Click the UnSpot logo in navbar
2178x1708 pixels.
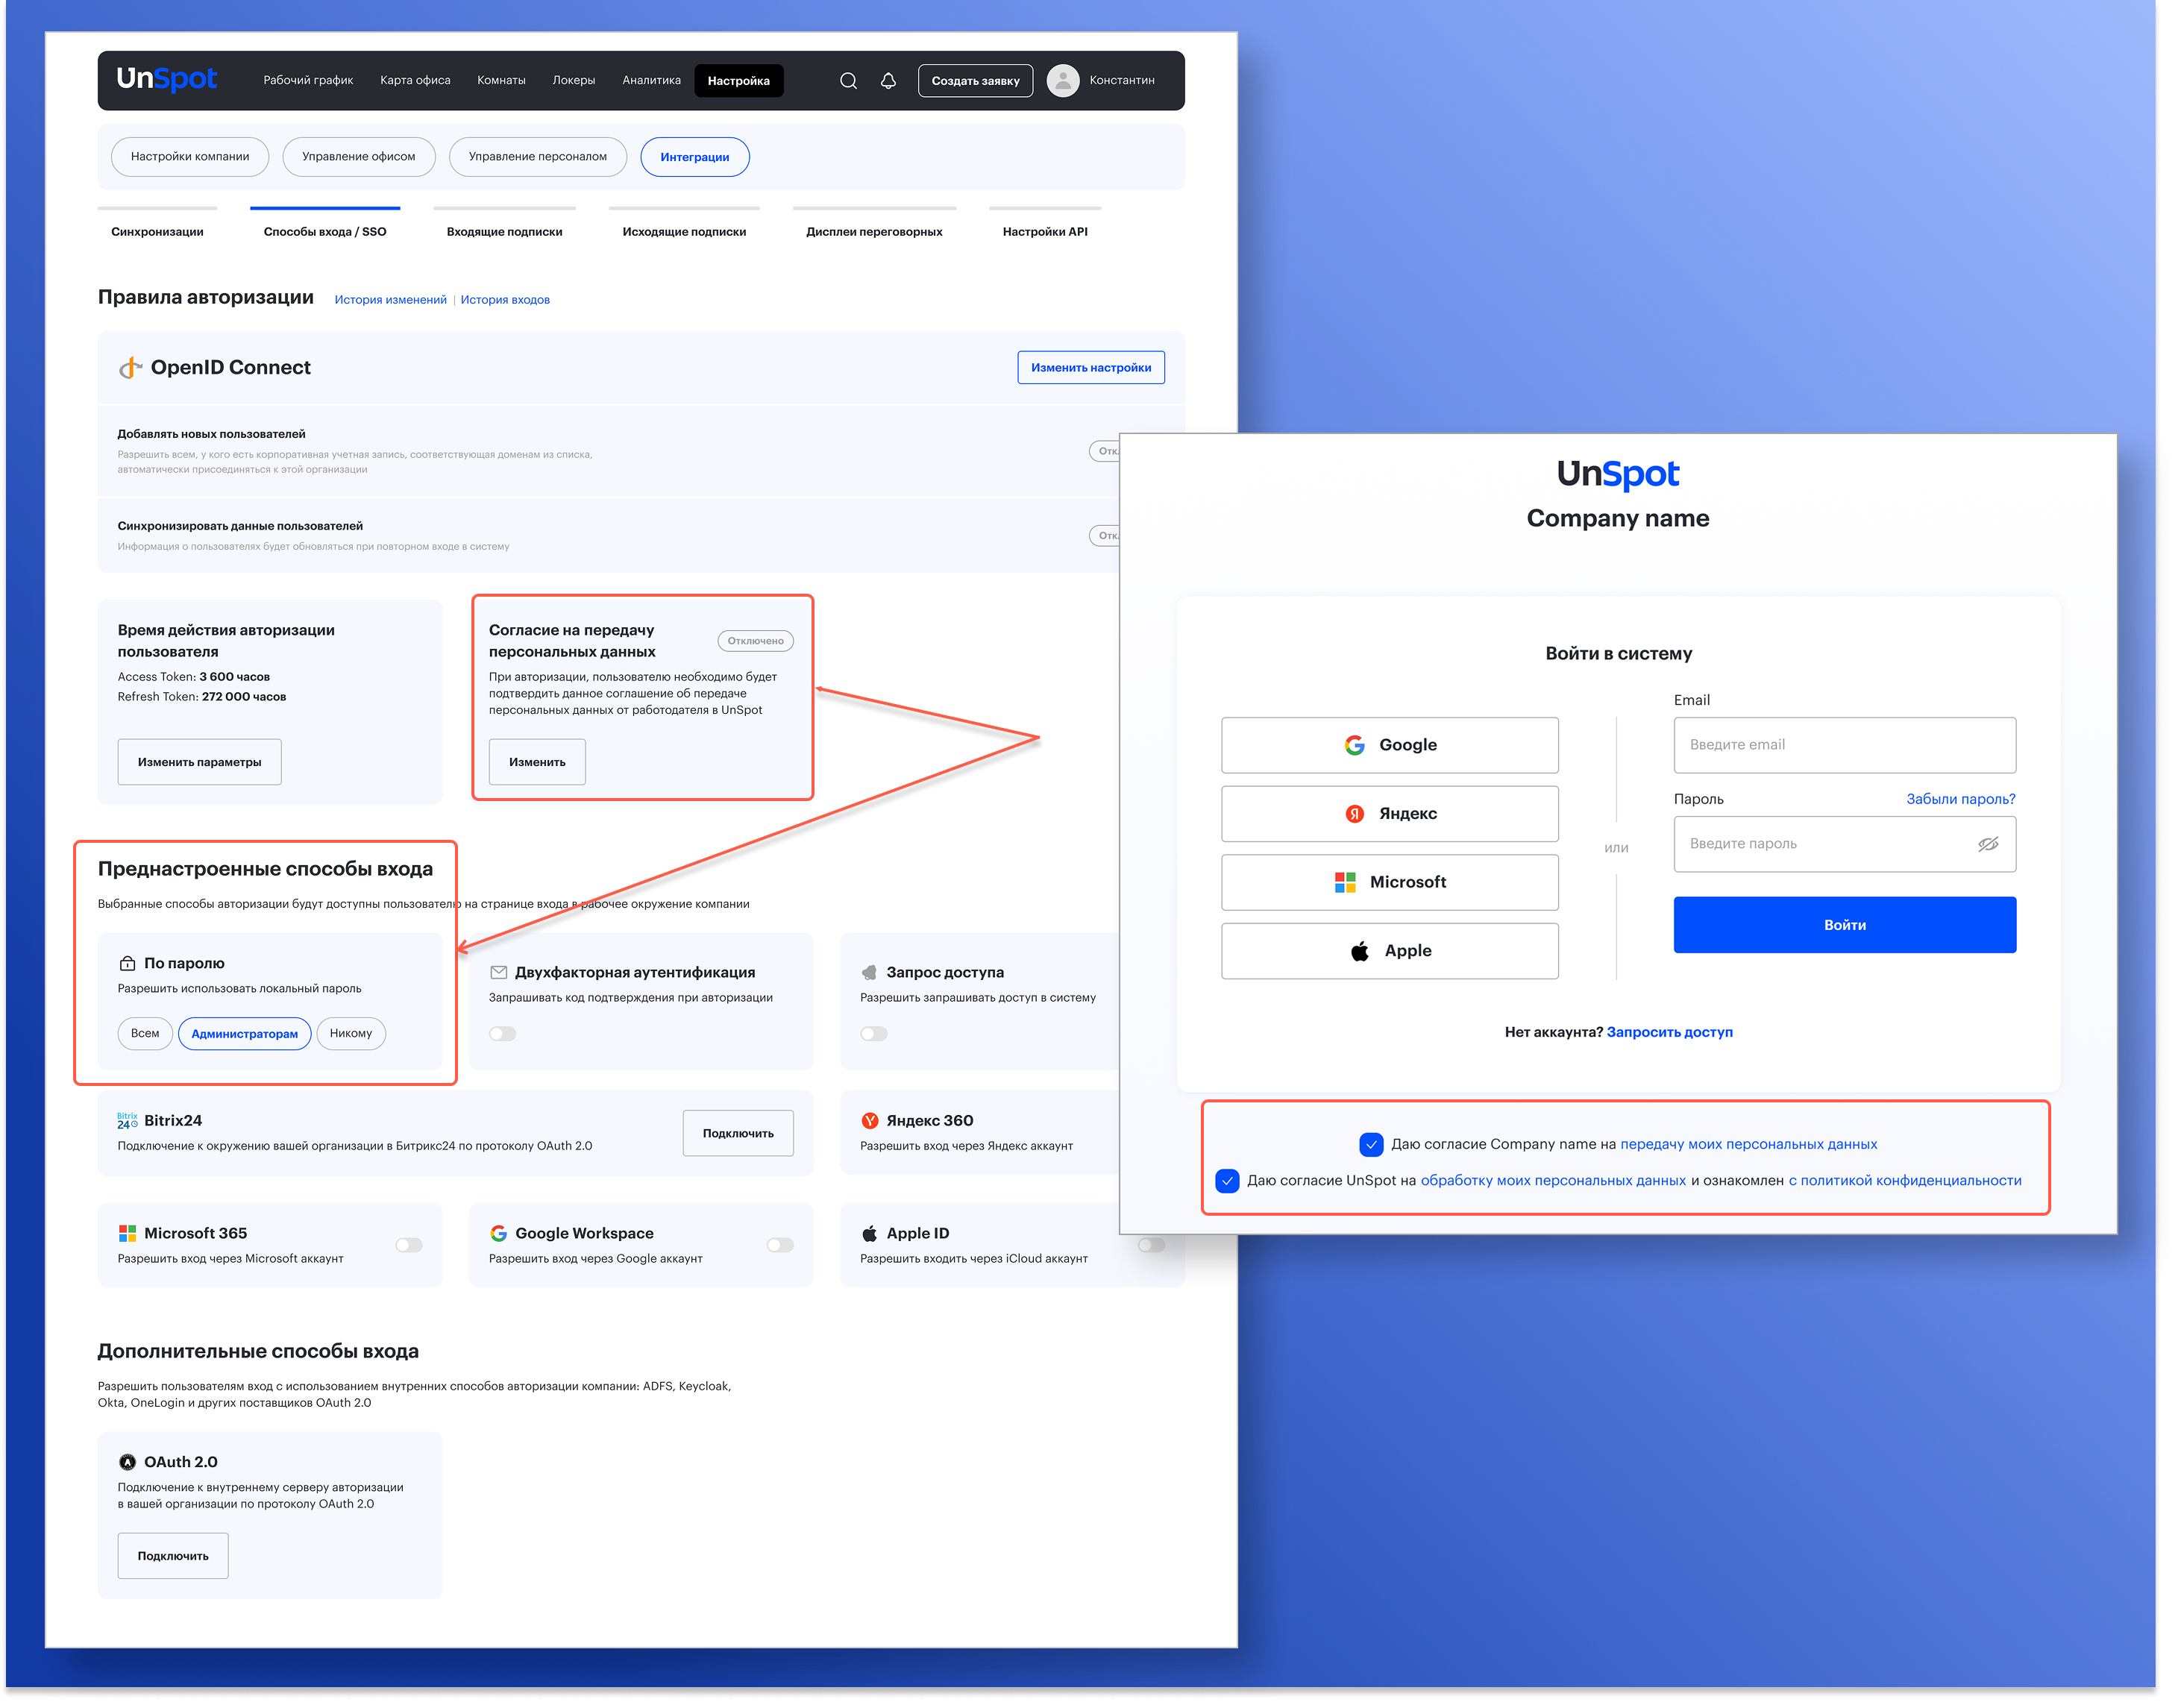[x=166, y=79]
